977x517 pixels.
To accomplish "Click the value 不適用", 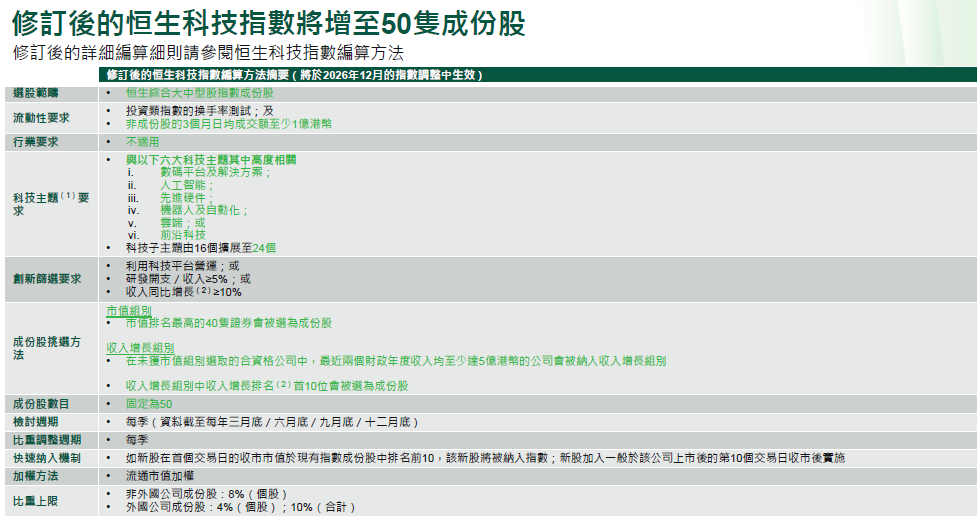I will (x=142, y=142).
